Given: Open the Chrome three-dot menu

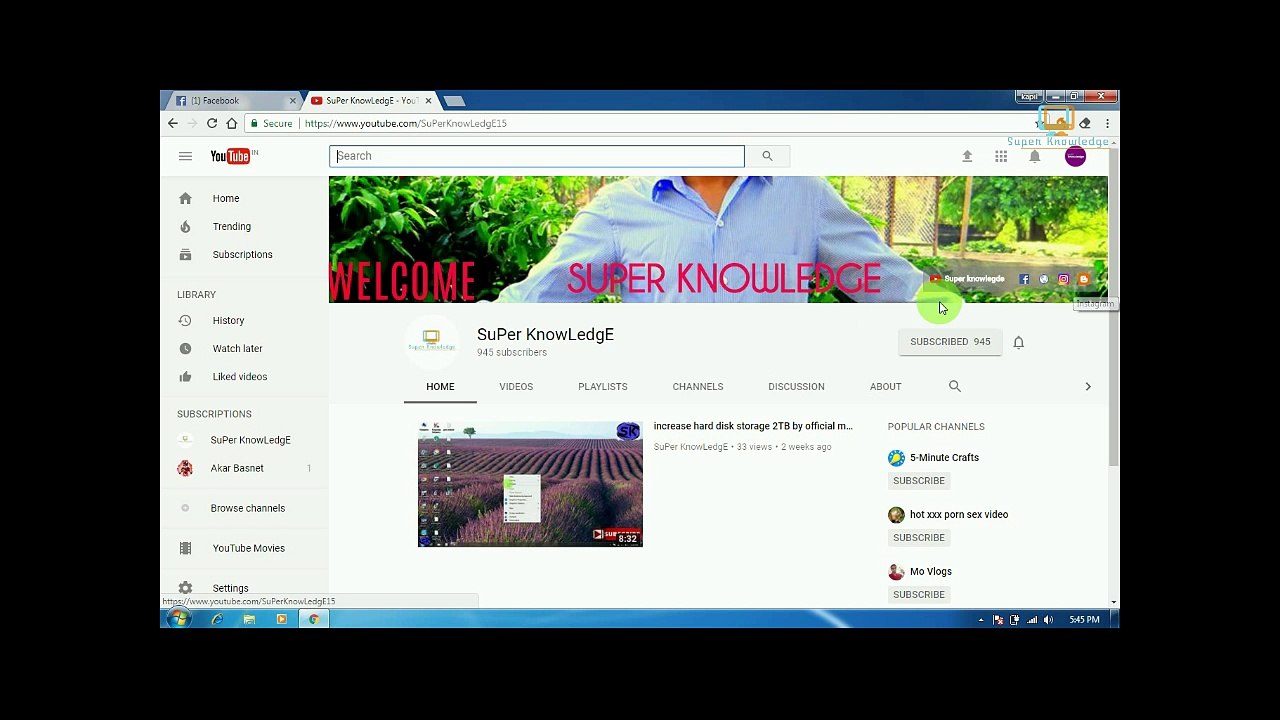Looking at the screenshot, I should 1107,123.
